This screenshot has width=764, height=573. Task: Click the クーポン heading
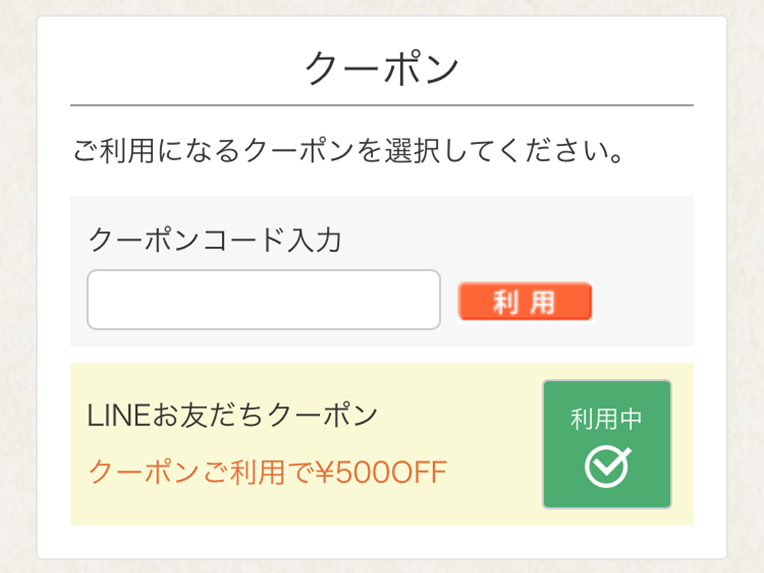tap(381, 69)
